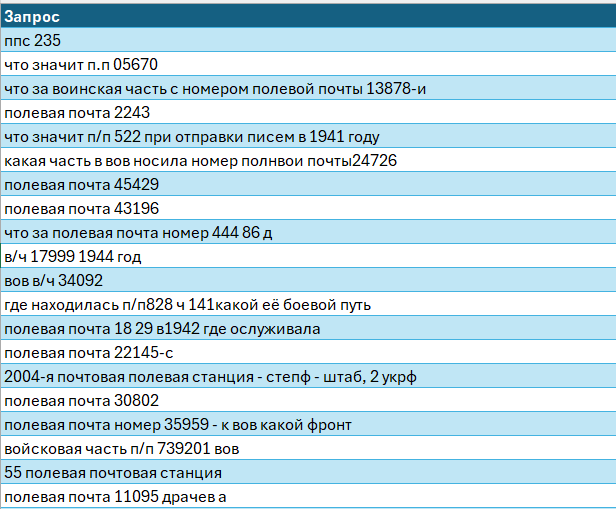Click the cell "вов в/ч 34092"
Viewport: 616px width, 509px height.
pyautogui.click(x=54, y=281)
